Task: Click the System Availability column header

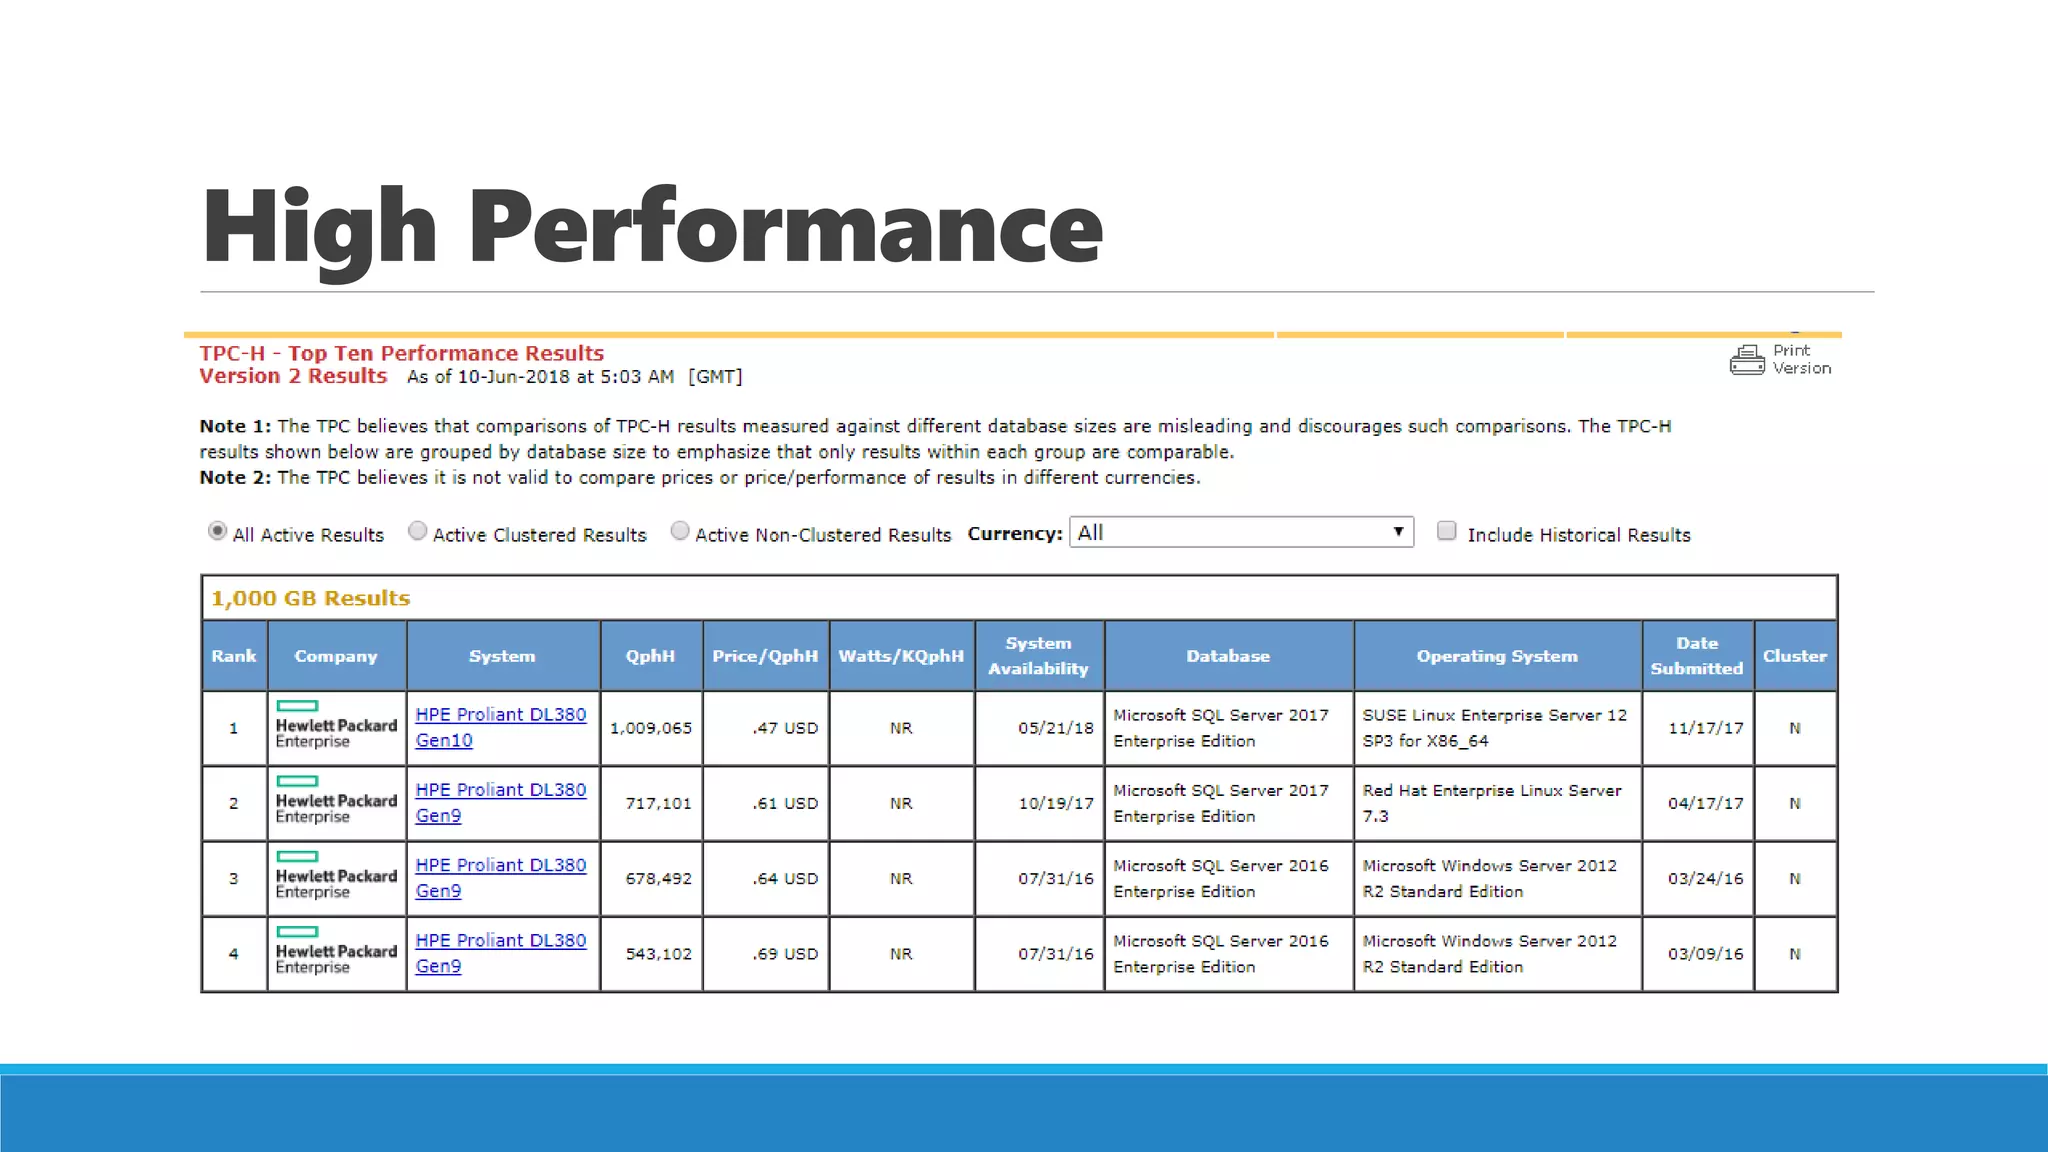Action: click(x=1038, y=656)
